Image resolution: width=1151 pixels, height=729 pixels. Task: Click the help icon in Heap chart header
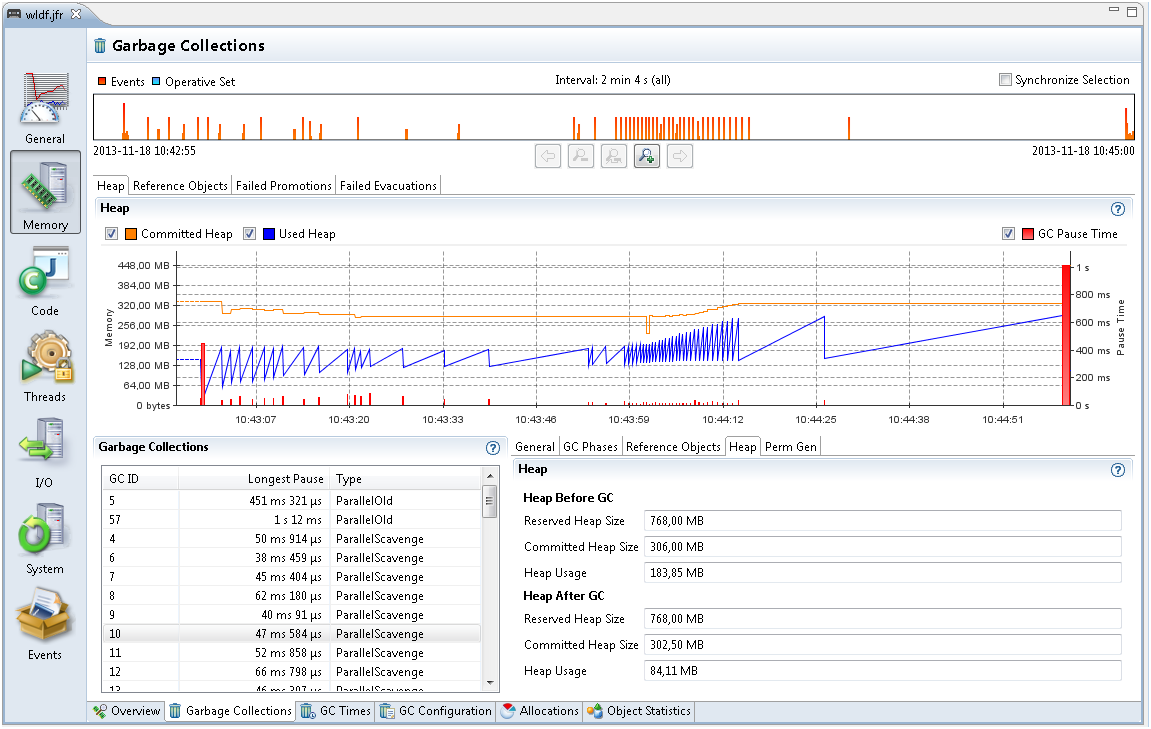click(x=1118, y=209)
